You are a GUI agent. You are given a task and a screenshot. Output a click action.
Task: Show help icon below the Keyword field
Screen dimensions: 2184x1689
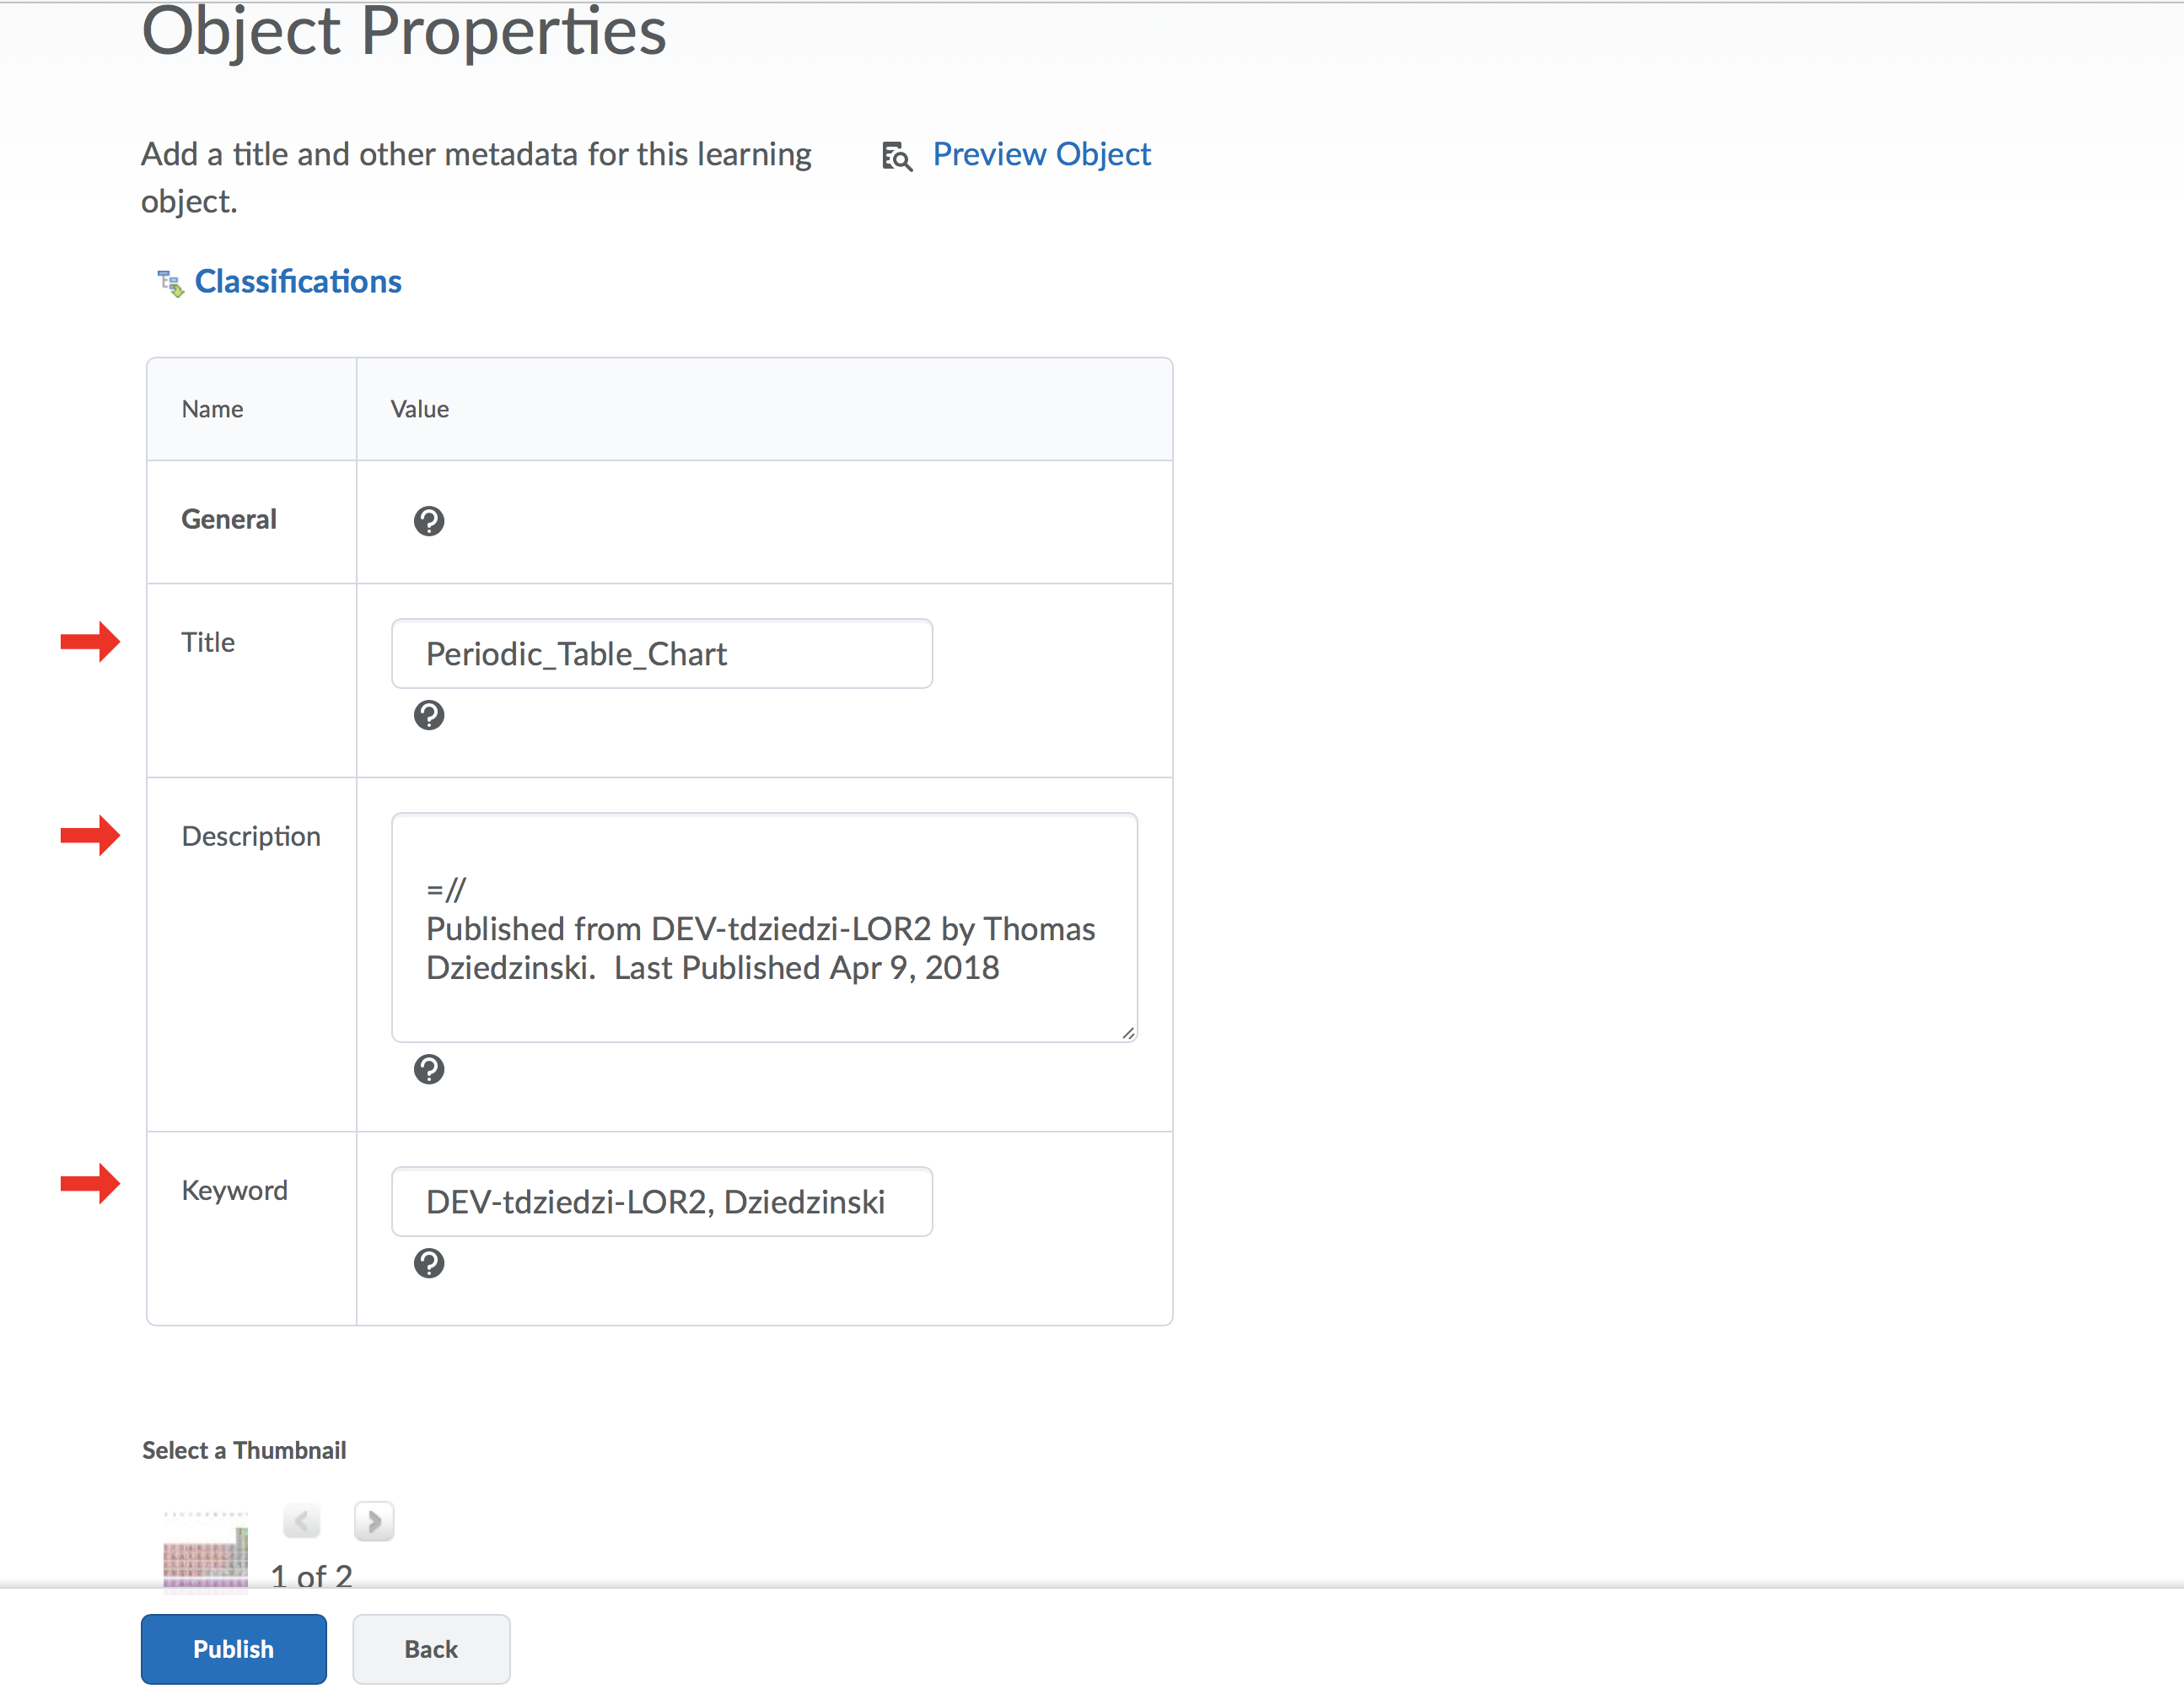[x=429, y=1263]
